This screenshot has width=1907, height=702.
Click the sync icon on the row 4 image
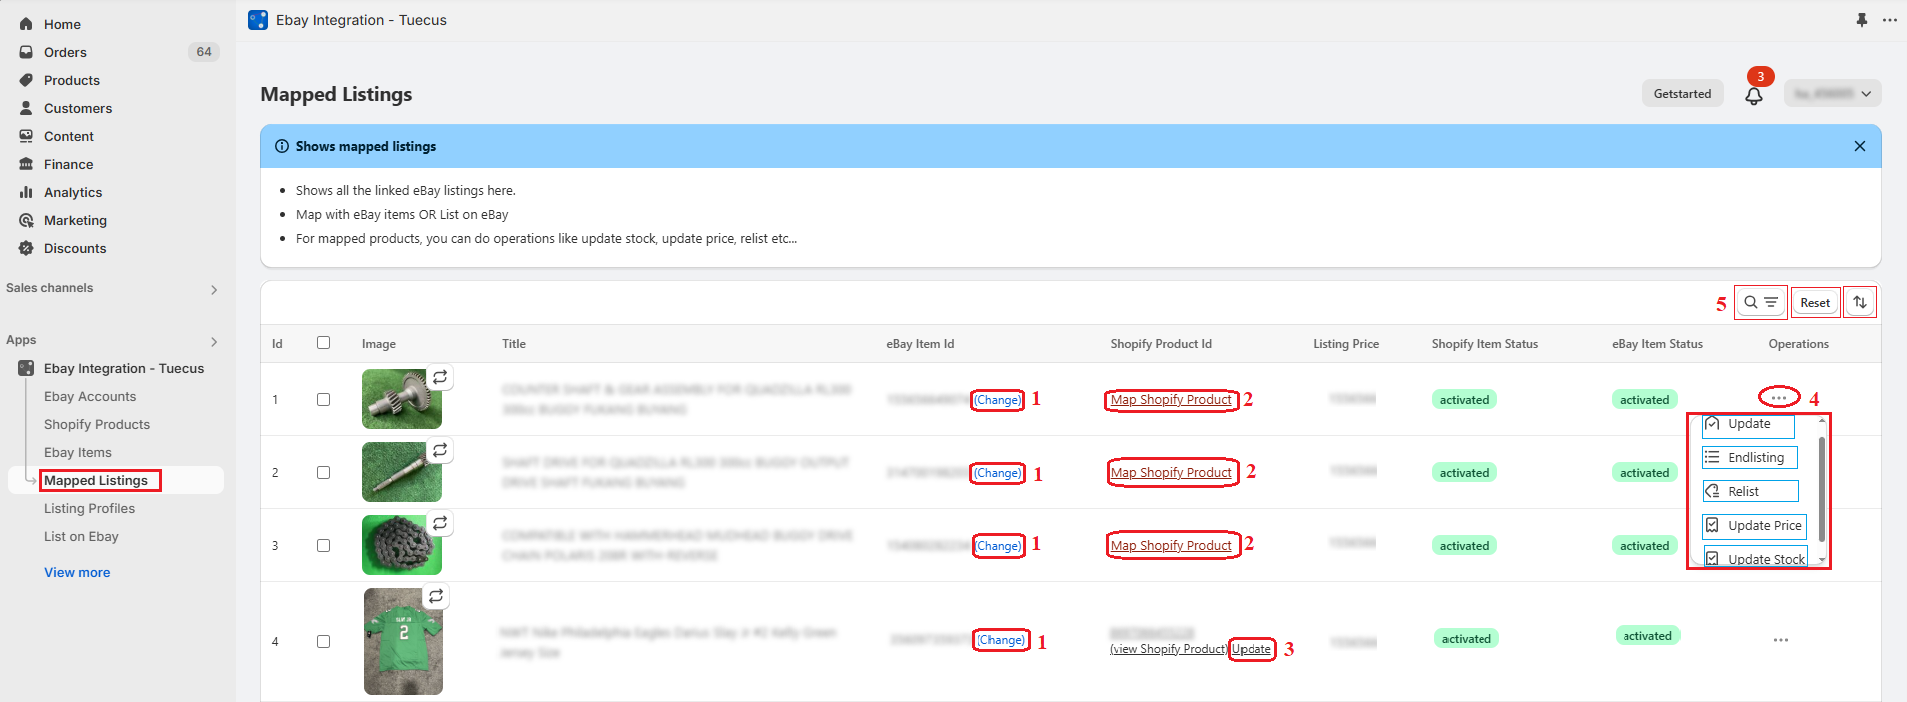[436, 596]
